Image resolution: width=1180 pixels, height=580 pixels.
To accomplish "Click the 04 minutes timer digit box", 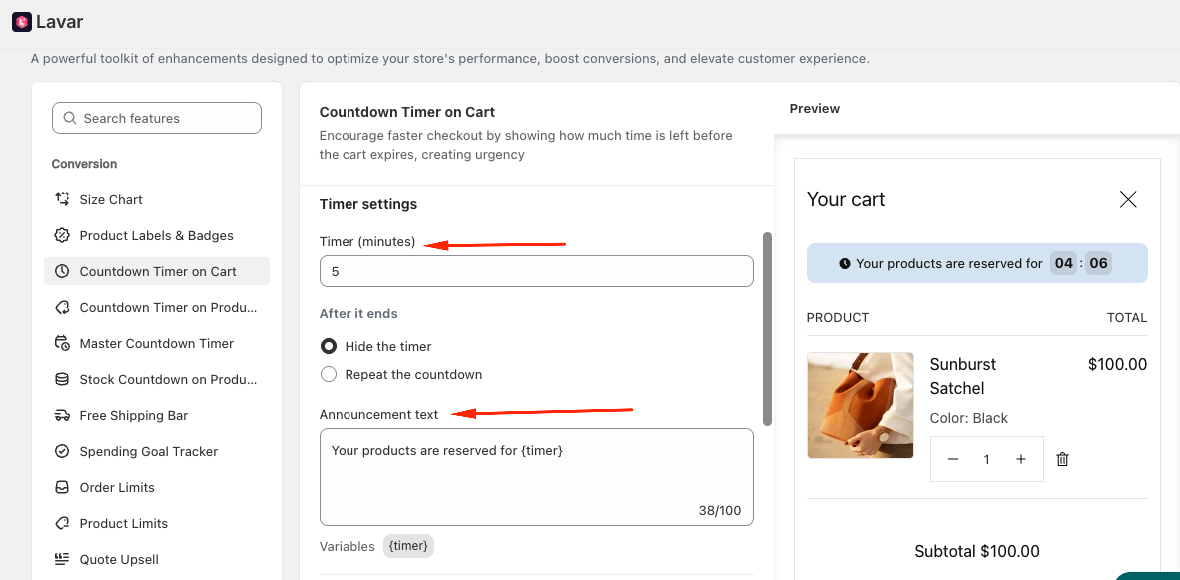I will click(x=1063, y=263).
